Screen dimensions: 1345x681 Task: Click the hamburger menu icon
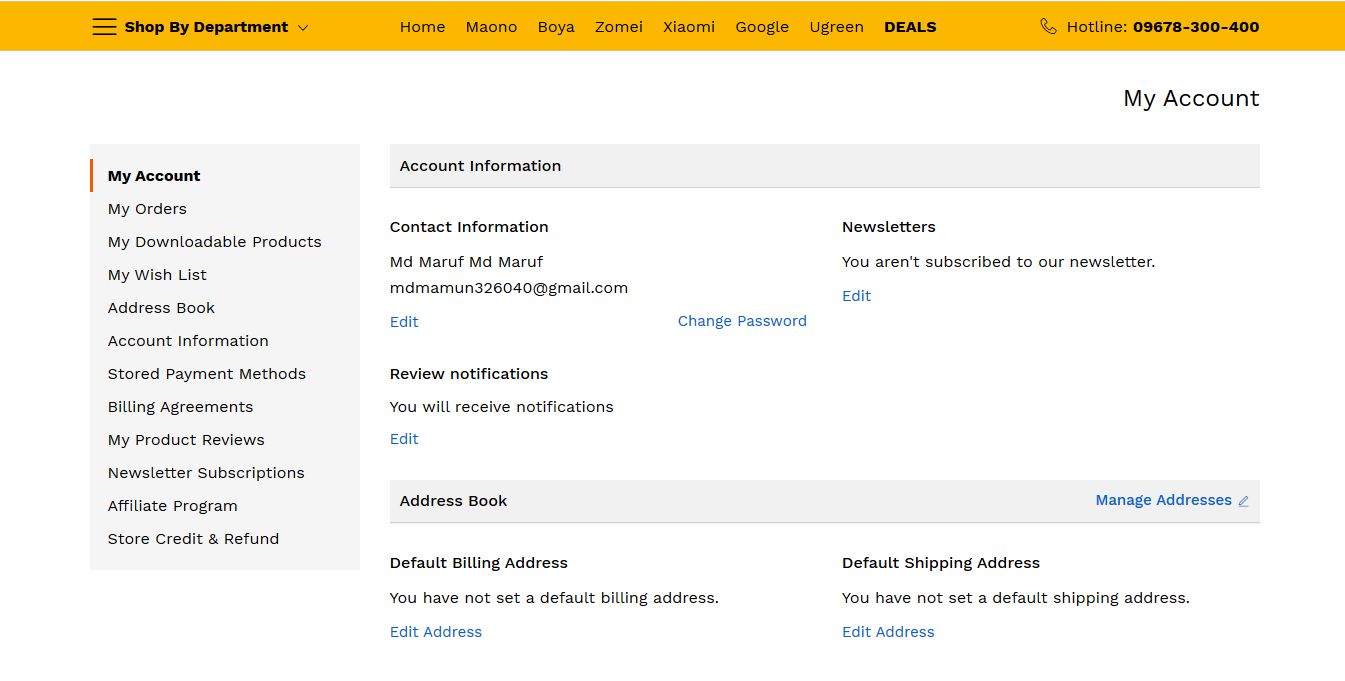pos(104,27)
